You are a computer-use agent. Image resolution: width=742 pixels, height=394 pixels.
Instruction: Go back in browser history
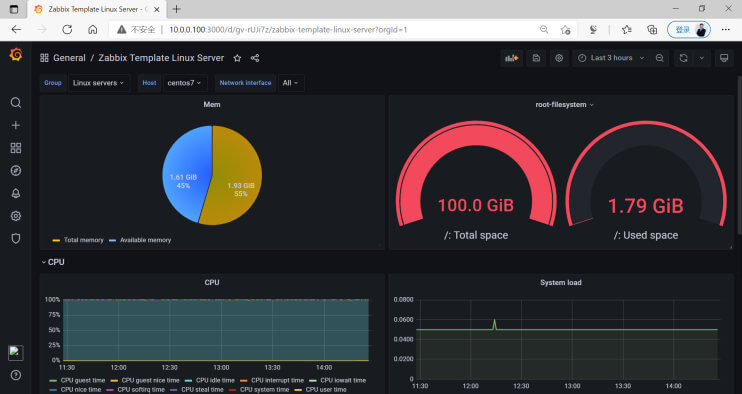point(16,29)
